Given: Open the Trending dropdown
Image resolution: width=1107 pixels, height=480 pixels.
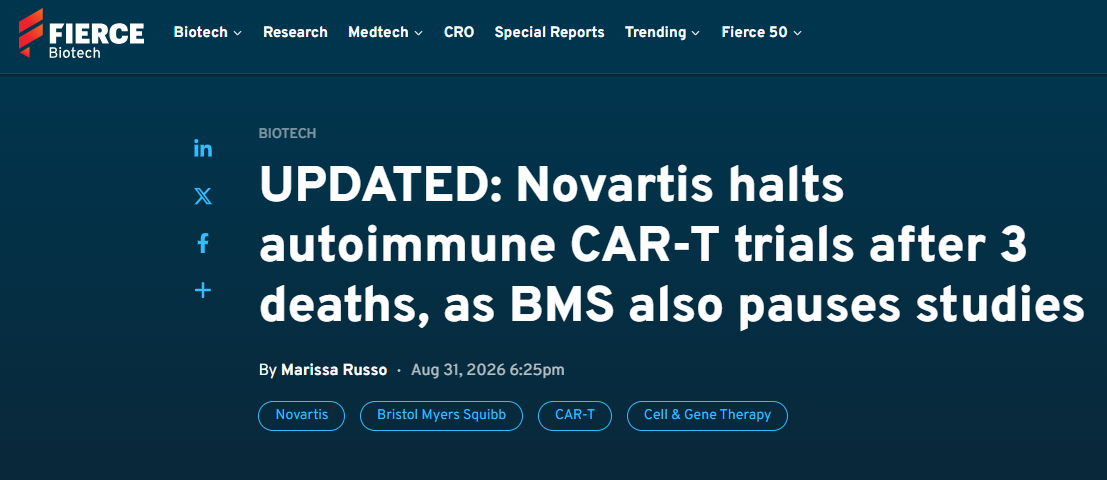Looking at the screenshot, I should tap(662, 32).
